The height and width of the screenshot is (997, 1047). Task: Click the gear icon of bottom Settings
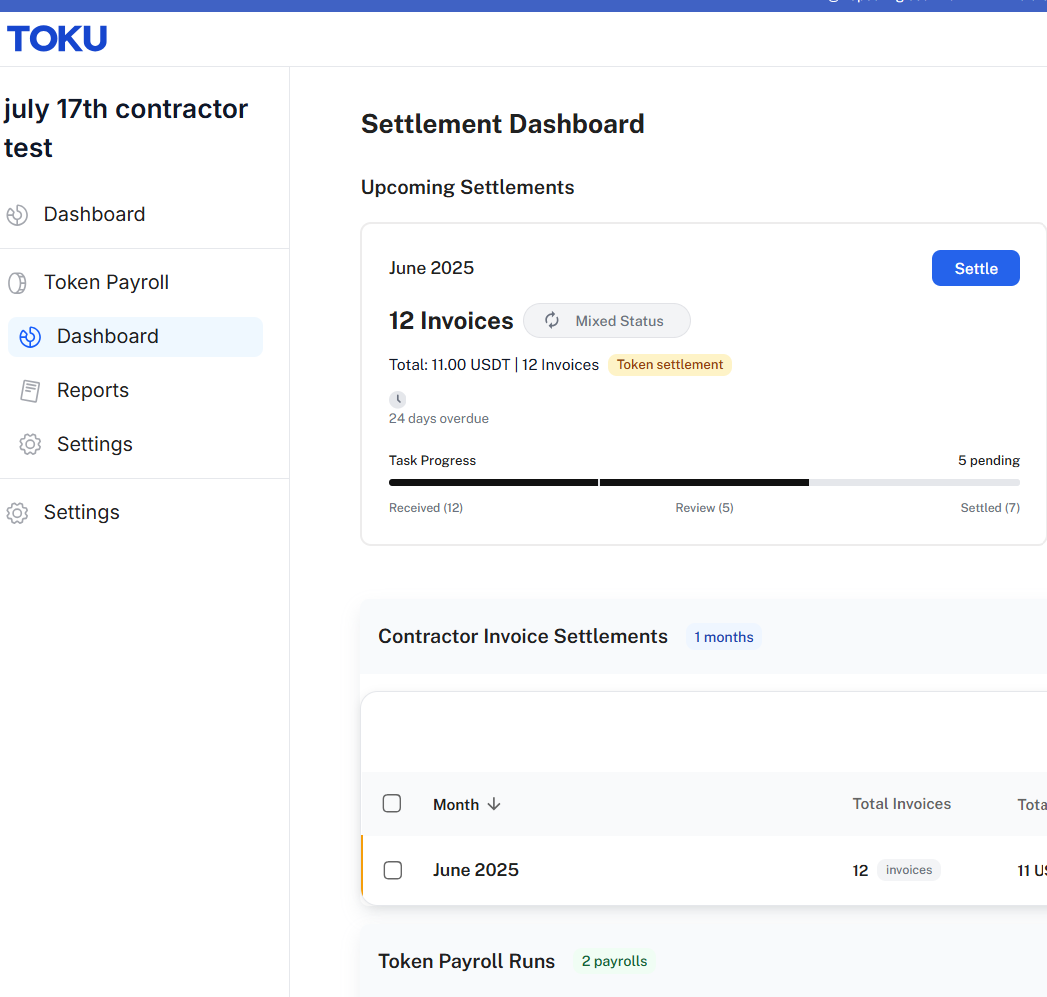click(17, 513)
